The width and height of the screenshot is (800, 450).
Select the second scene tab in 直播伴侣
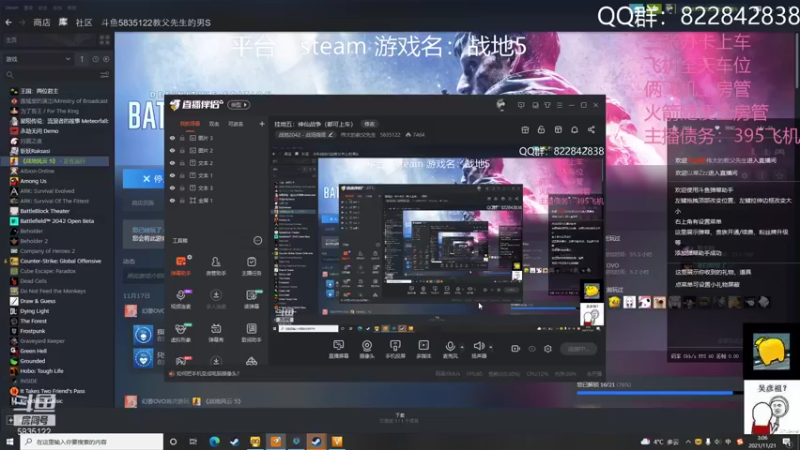[214, 124]
